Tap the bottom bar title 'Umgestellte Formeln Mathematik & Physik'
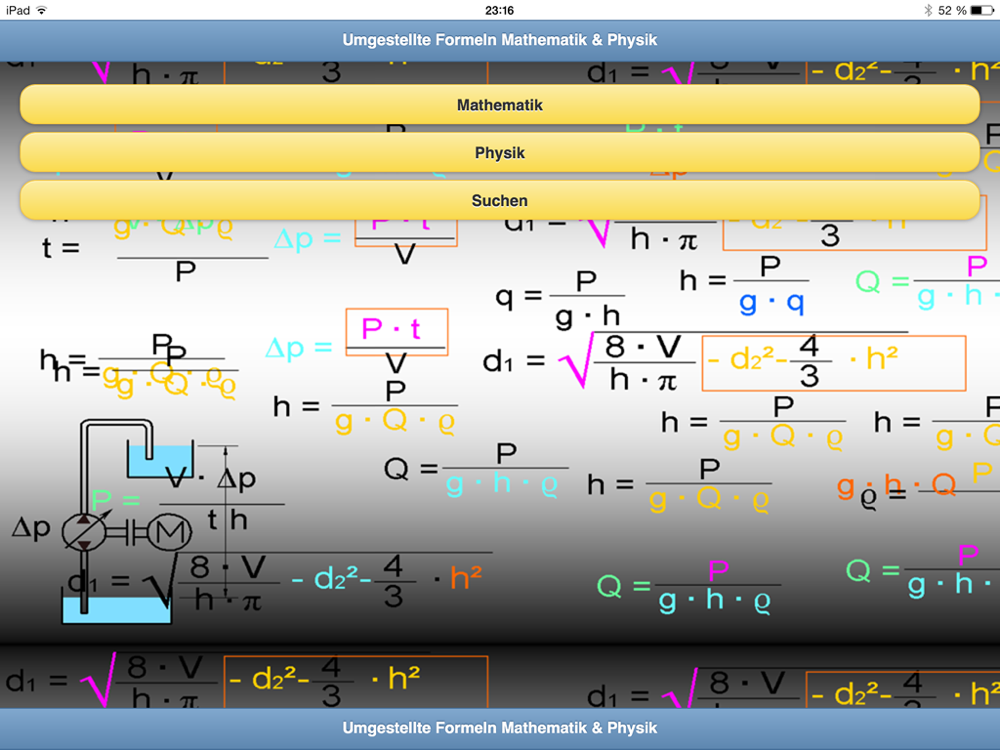The image size is (1000, 750). click(x=499, y=728)
